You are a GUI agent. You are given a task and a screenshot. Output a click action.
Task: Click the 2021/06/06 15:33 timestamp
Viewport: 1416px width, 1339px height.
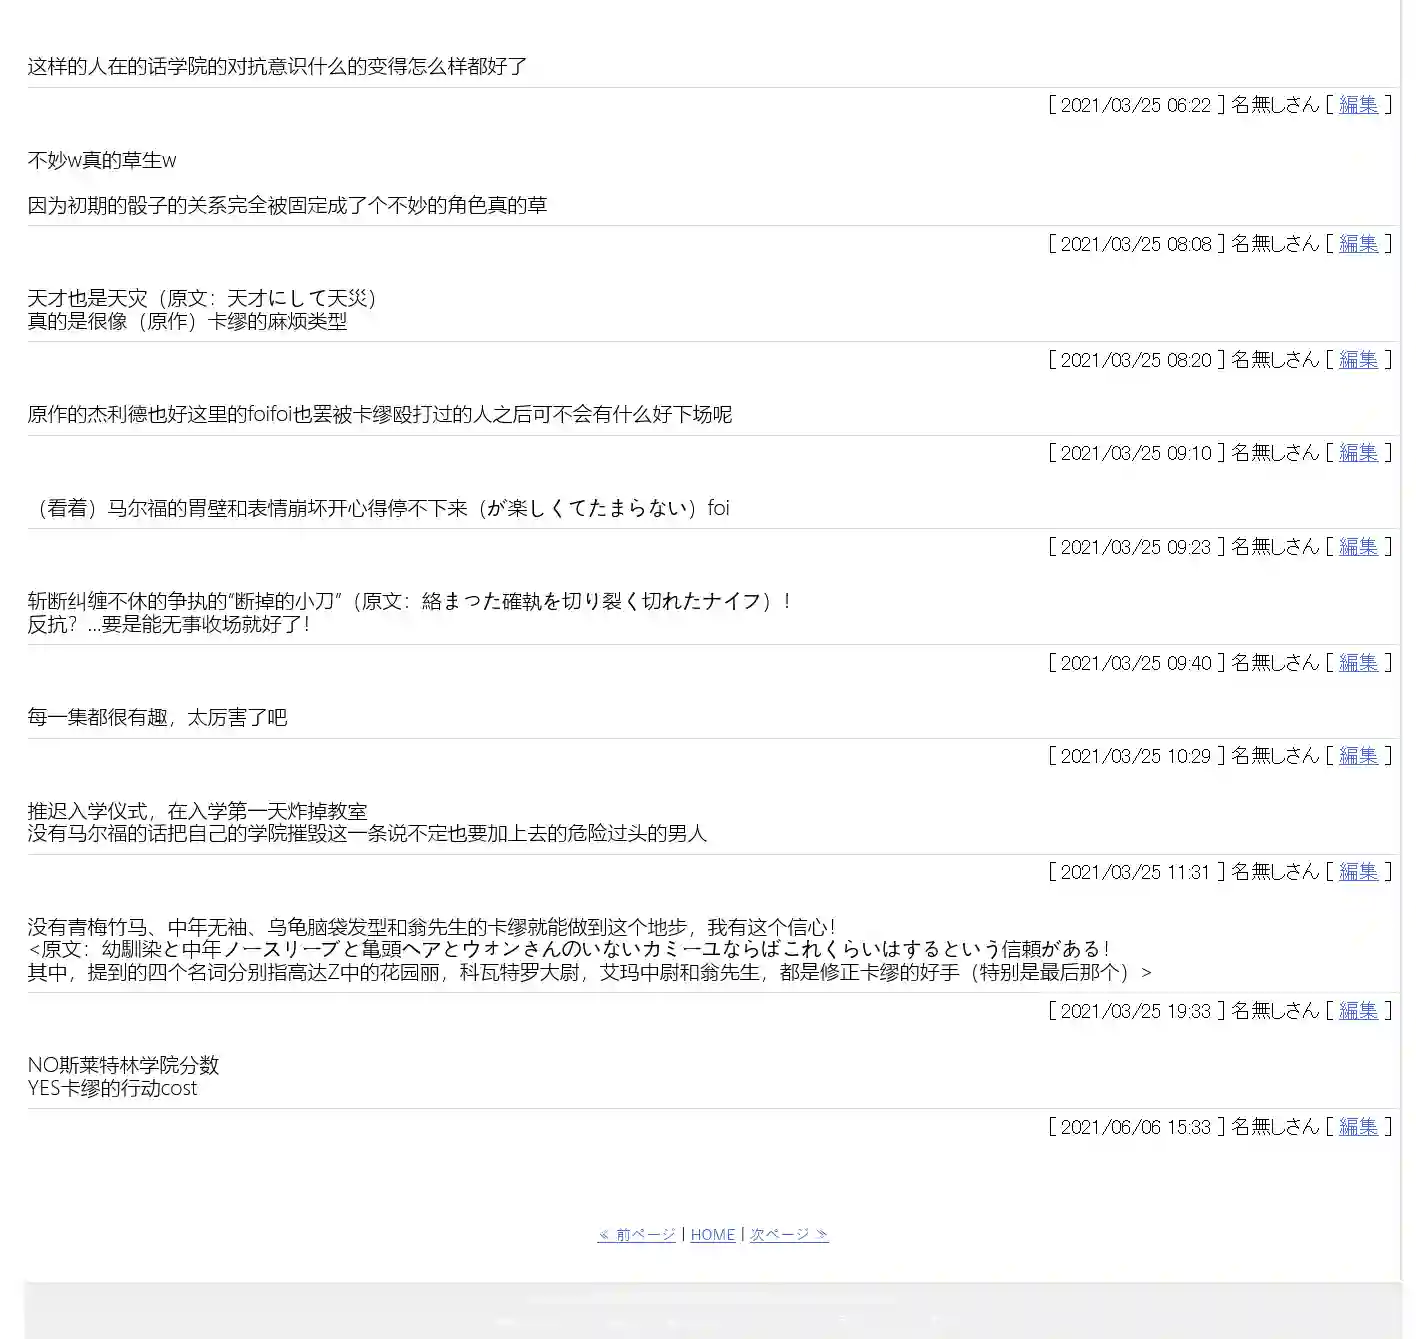click(x=1135, y=1127)
